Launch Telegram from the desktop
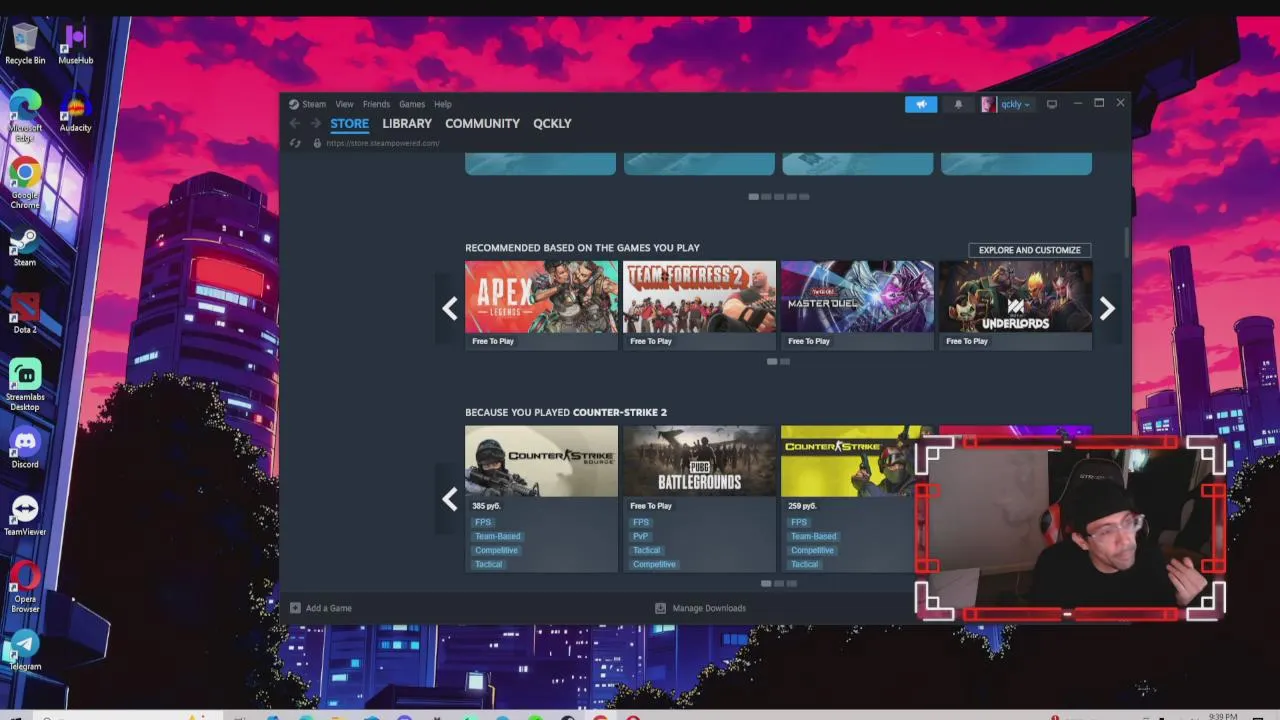 coord(25,651)
